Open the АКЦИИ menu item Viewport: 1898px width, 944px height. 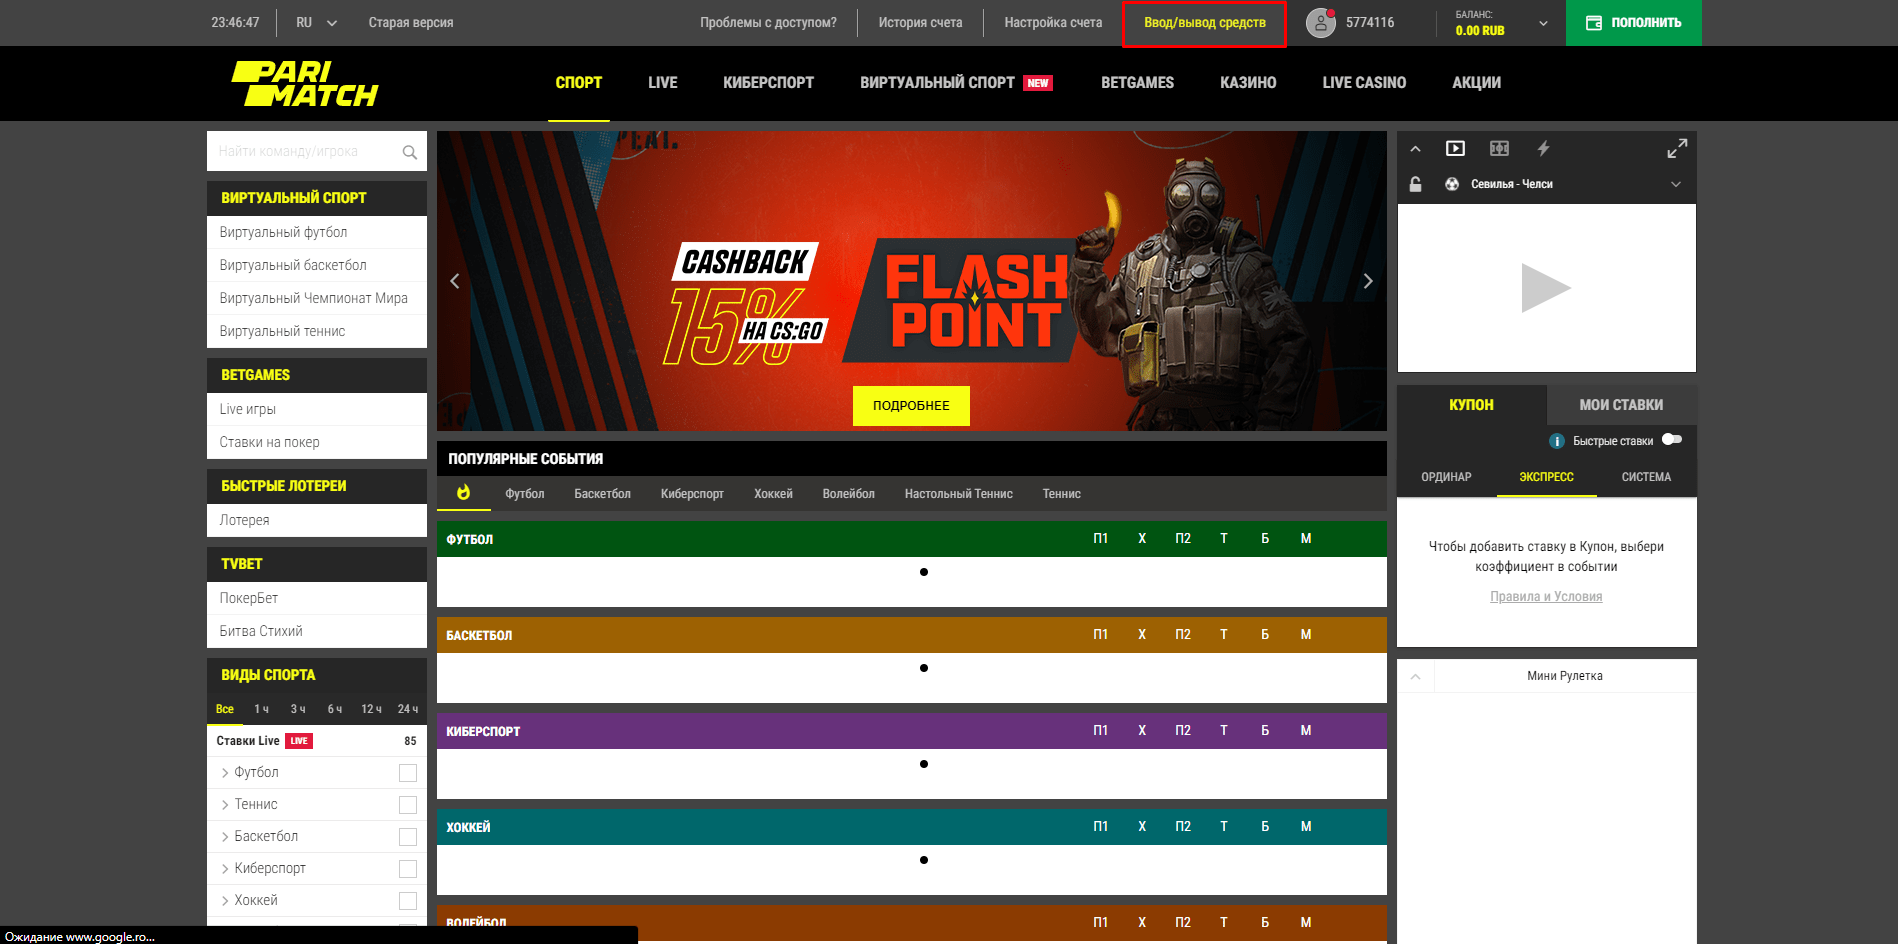[1476, 83]
